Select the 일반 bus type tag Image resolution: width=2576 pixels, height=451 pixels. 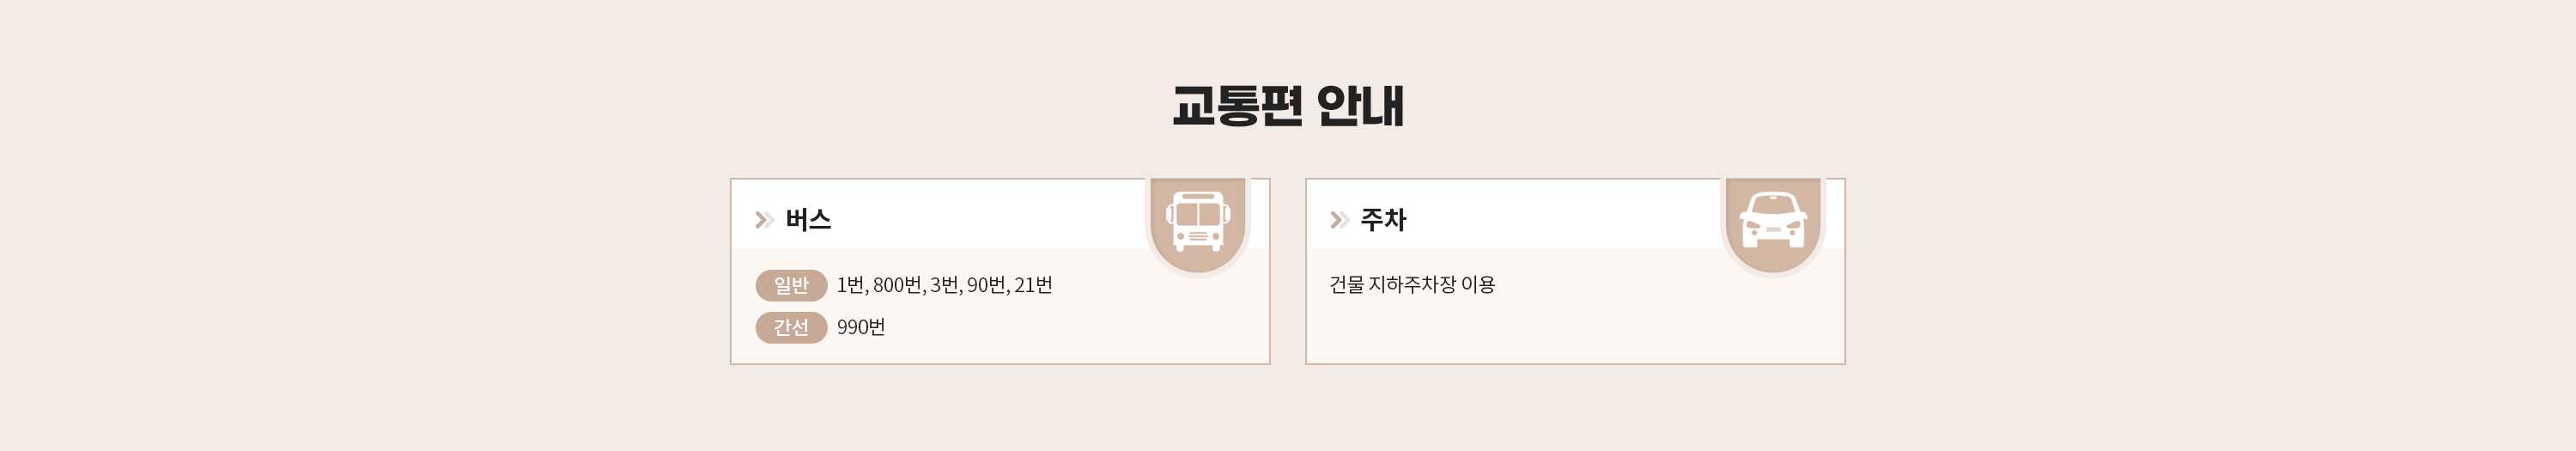pos(791,285)
